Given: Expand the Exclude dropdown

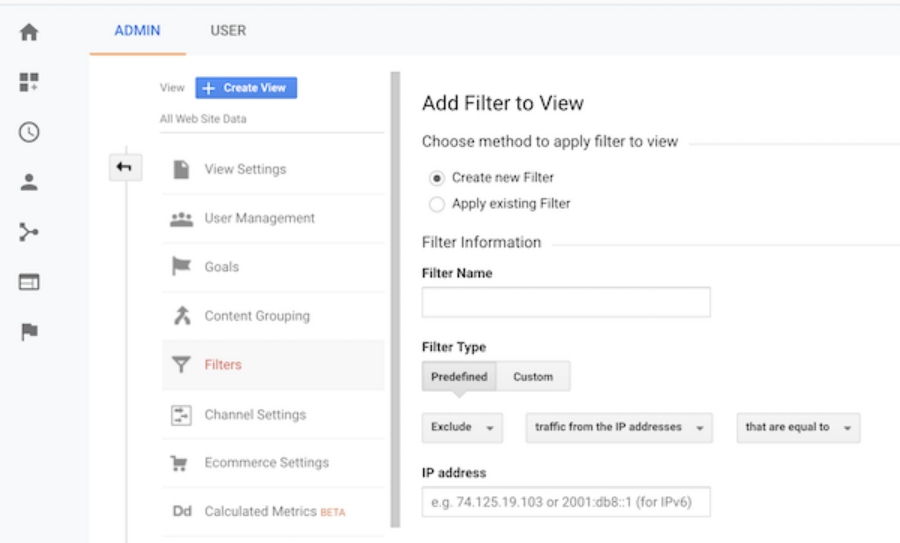Looking at the screenshot, I should tap(463, 427).
